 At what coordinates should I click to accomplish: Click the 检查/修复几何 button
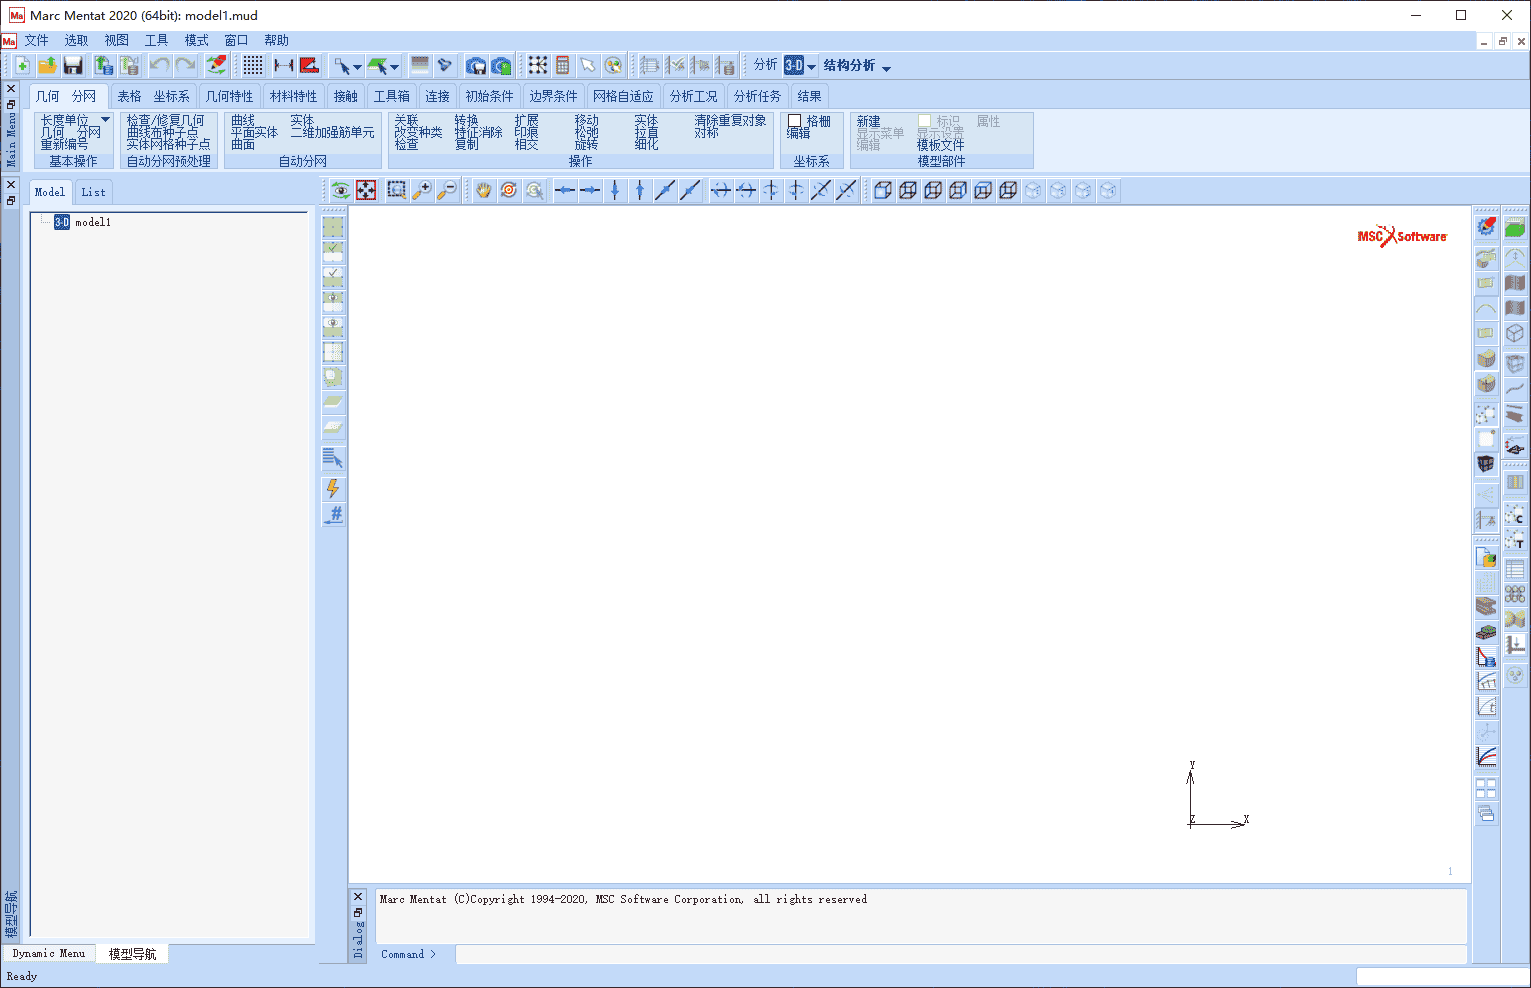point(165,120)
